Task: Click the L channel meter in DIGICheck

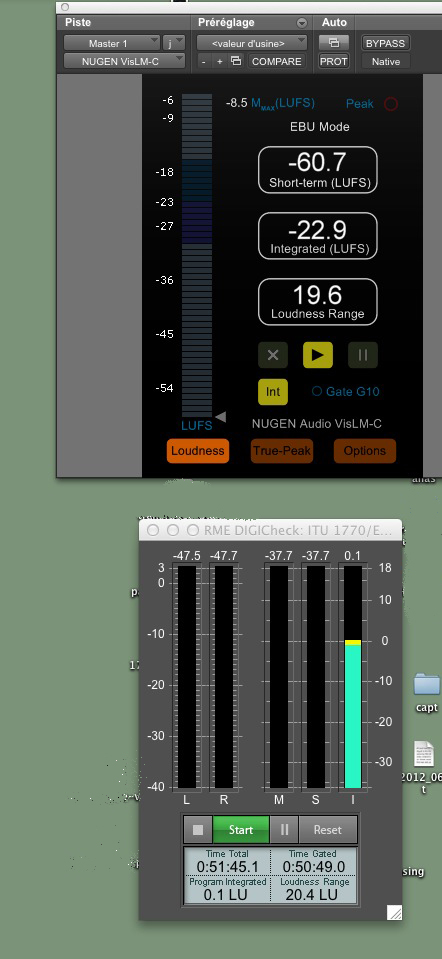Action: (x=186, y=676)
